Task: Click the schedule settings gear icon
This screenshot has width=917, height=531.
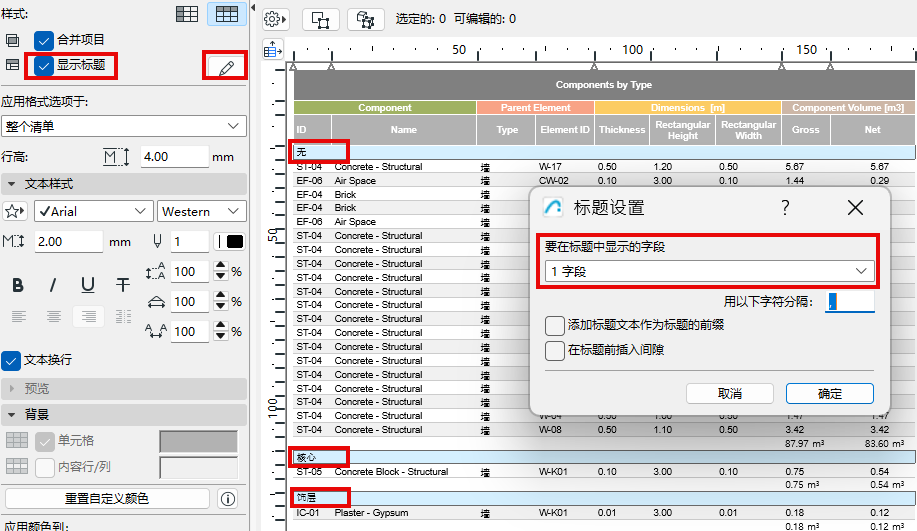Action: 274,19
